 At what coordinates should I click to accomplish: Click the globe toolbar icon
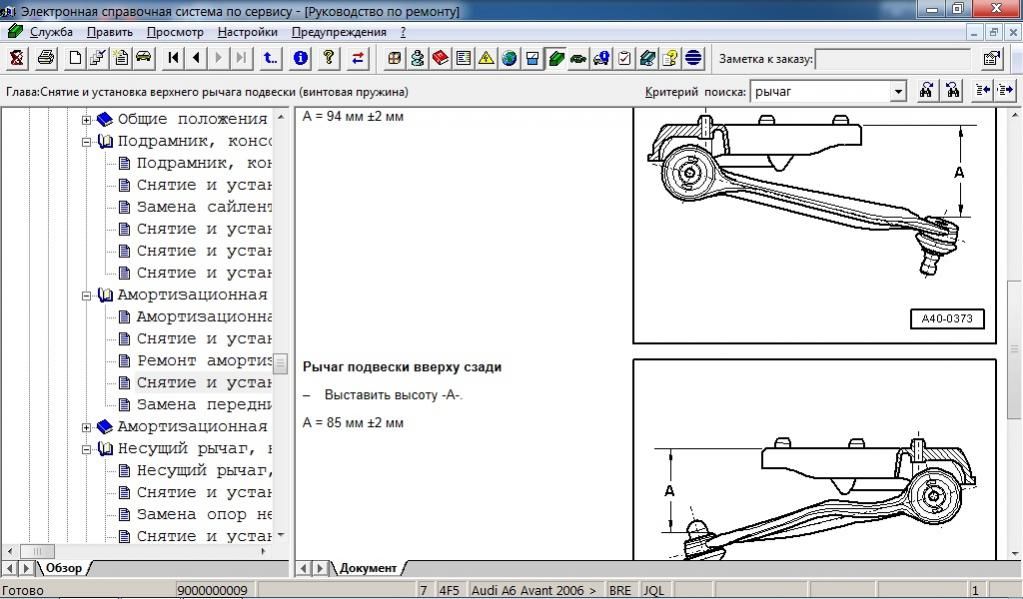click(509, 59)
